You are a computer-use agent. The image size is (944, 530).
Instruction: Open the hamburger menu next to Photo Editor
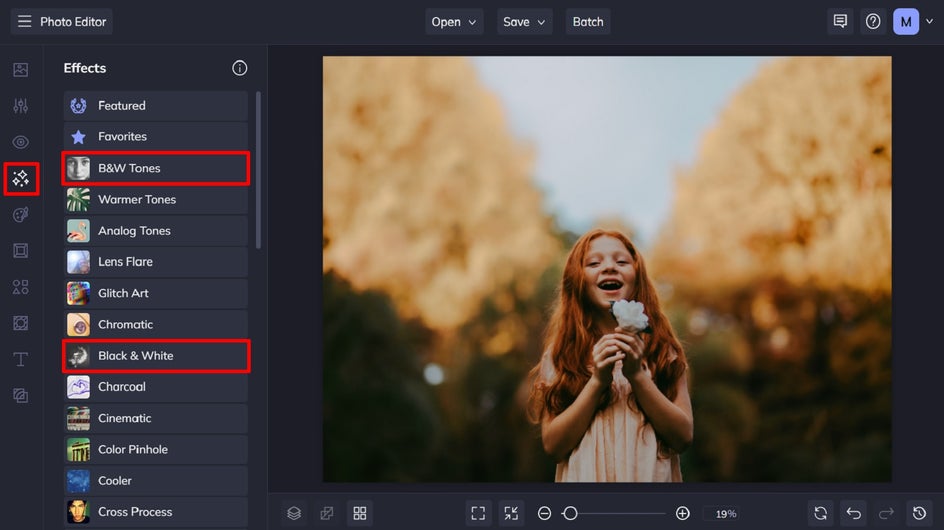[x=24, y=22]
